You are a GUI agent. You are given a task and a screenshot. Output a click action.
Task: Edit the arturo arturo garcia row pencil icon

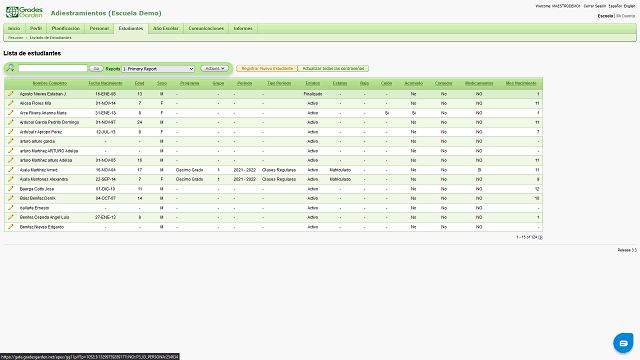click(11, 141)
